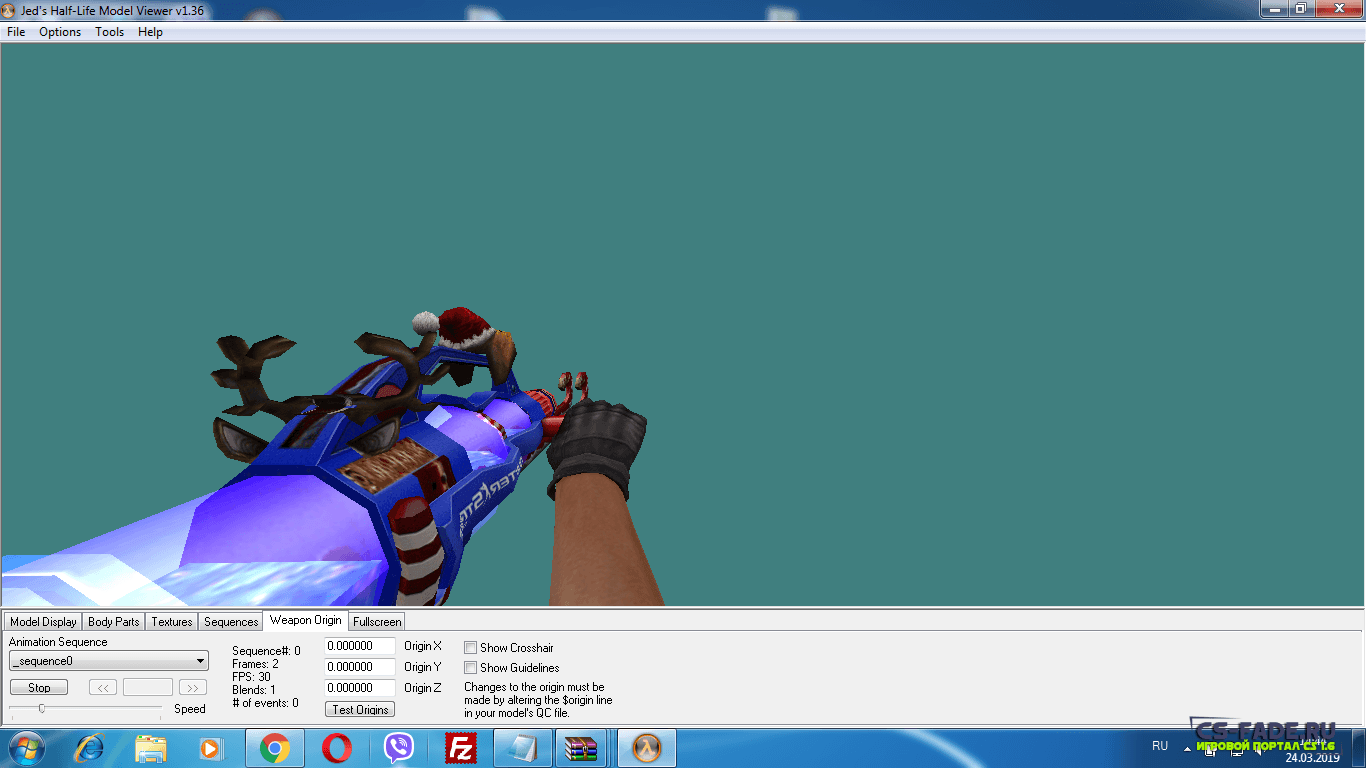Open the Help menu
Viewport: 1366px width, 768px height.
[x=150, y=32]
